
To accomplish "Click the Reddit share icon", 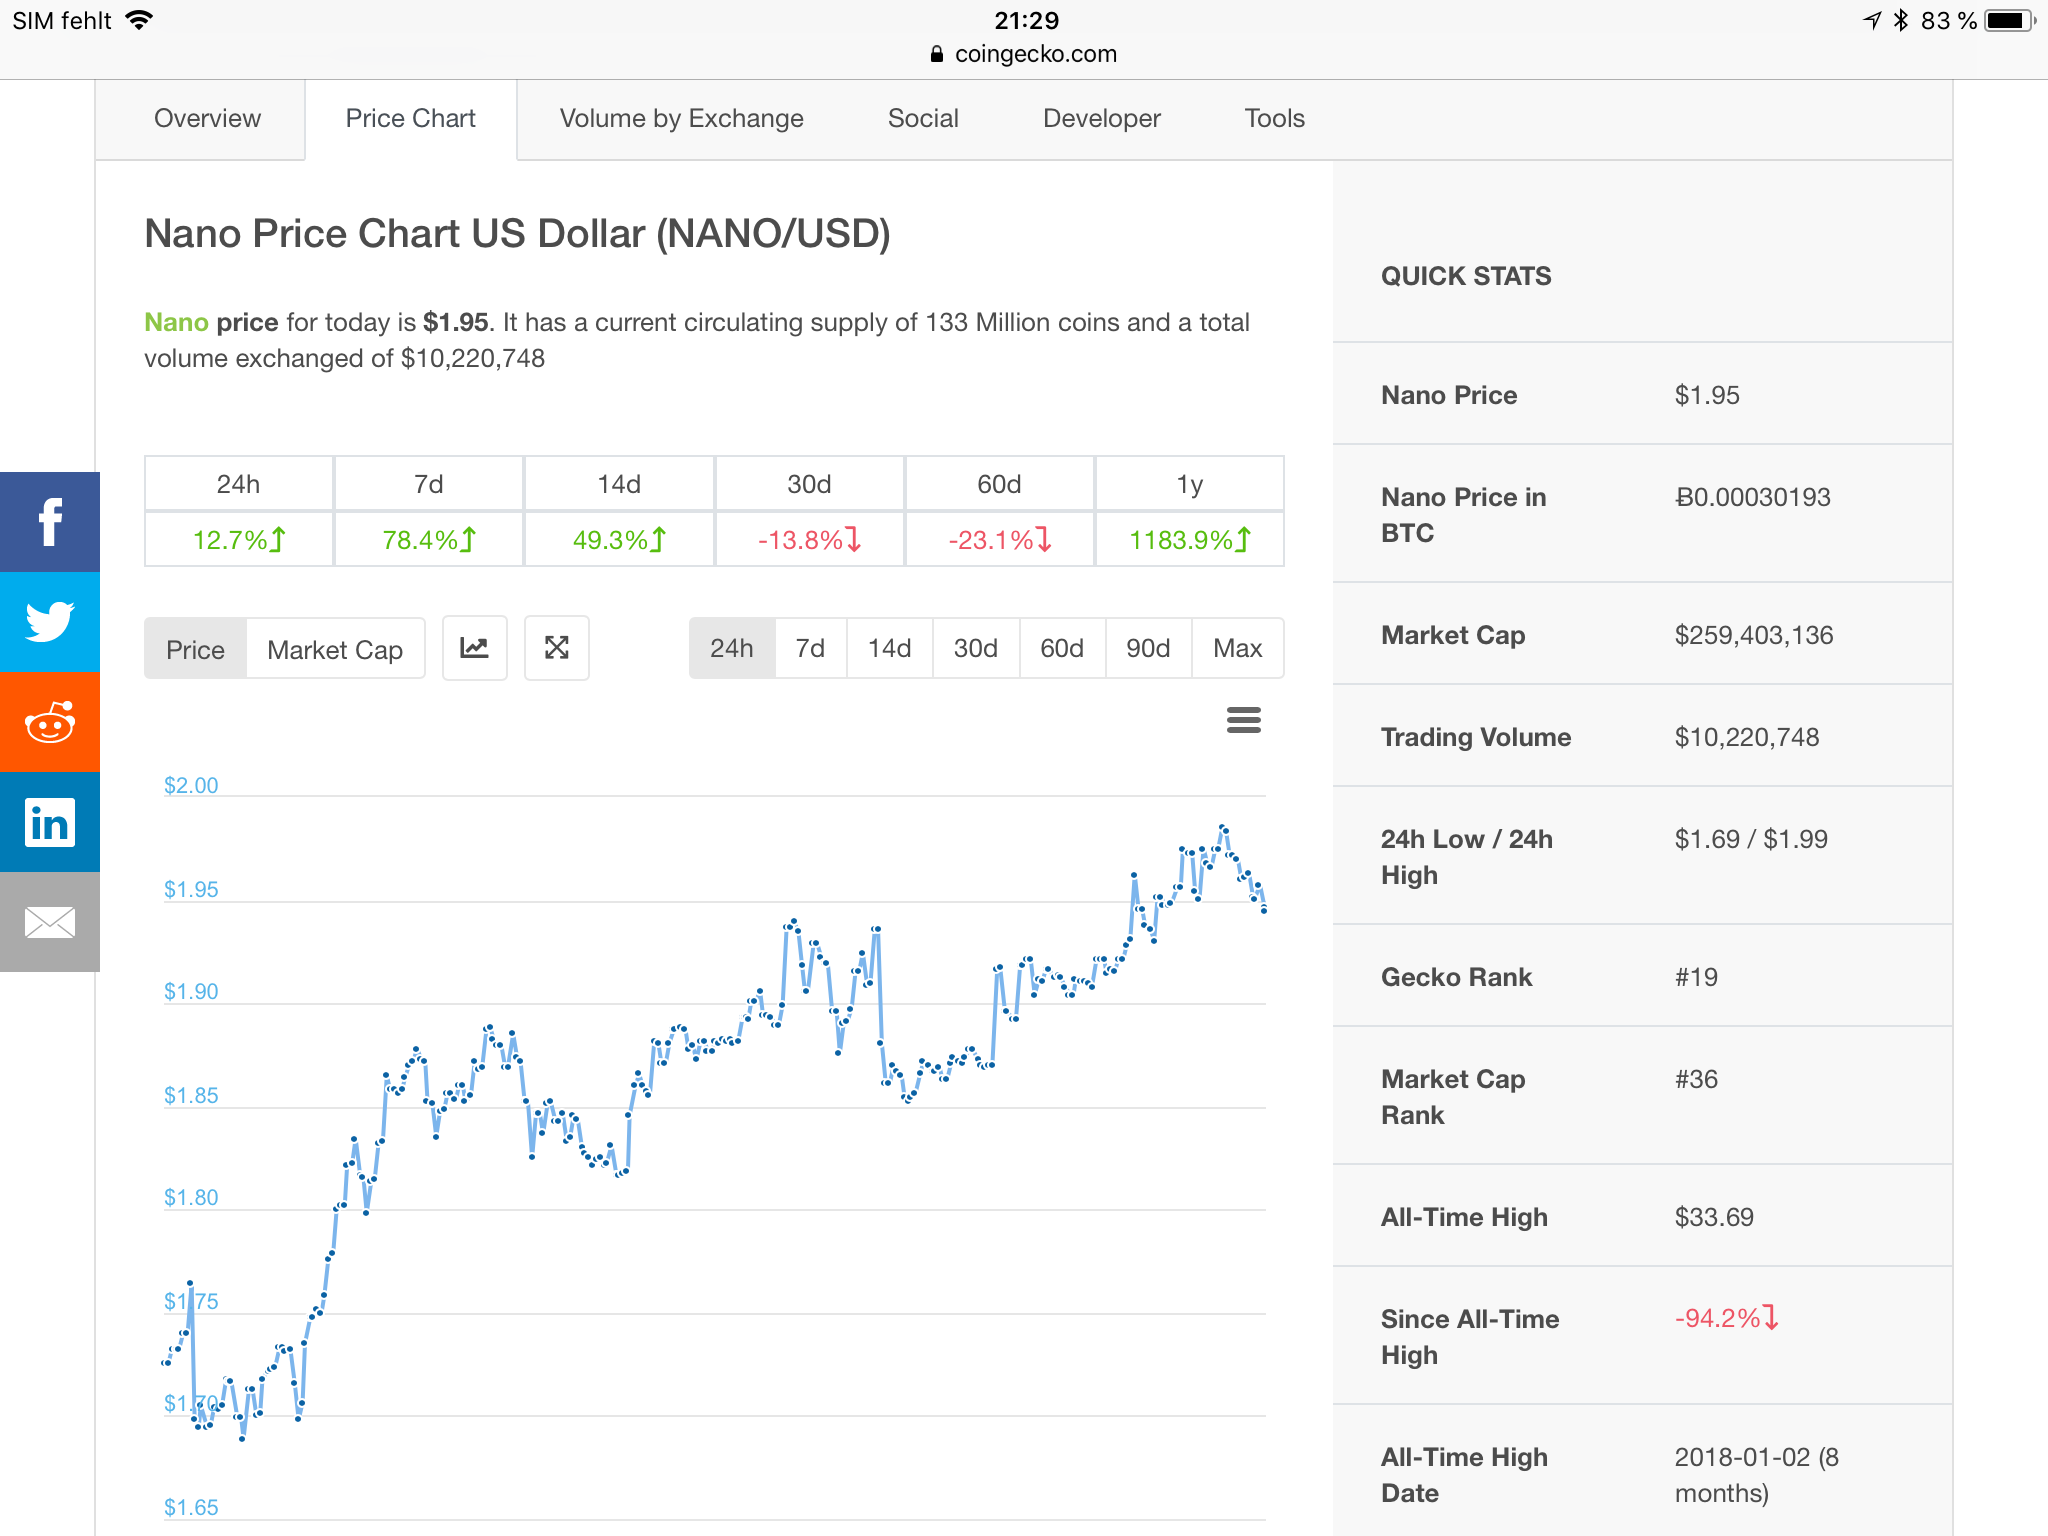I will (49, 722).
